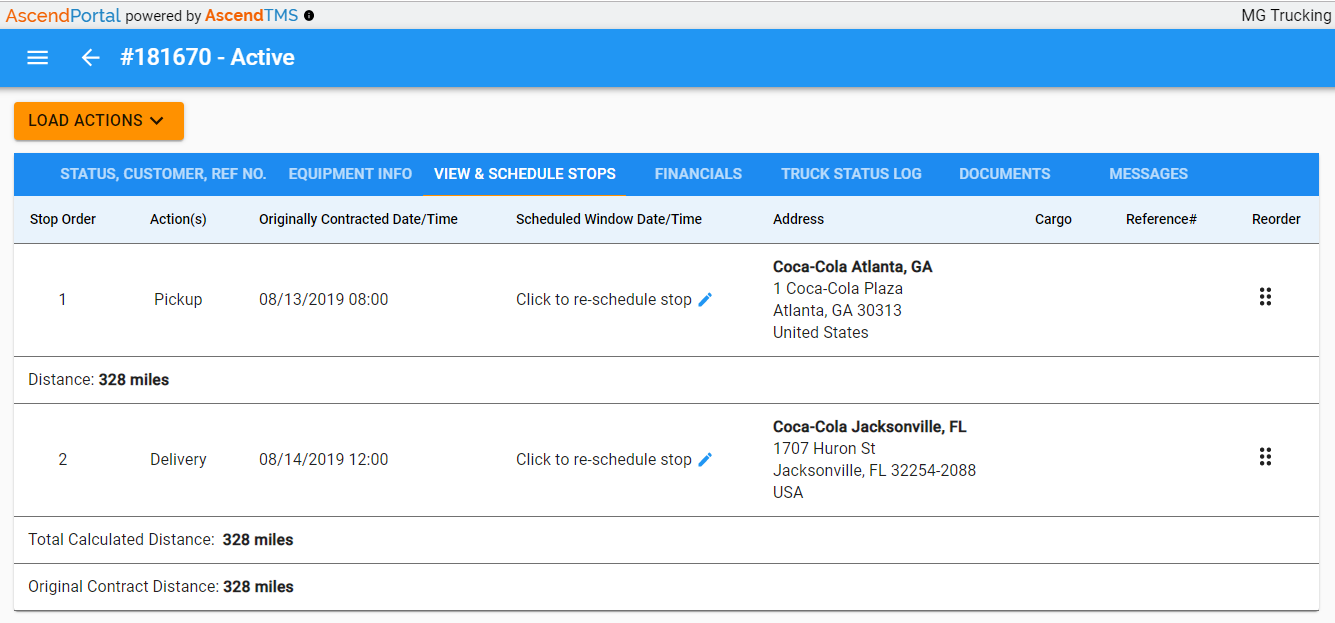The image size is (1335, 623).
Task: Click the Cargo column header
Action: pos(1053,219)
